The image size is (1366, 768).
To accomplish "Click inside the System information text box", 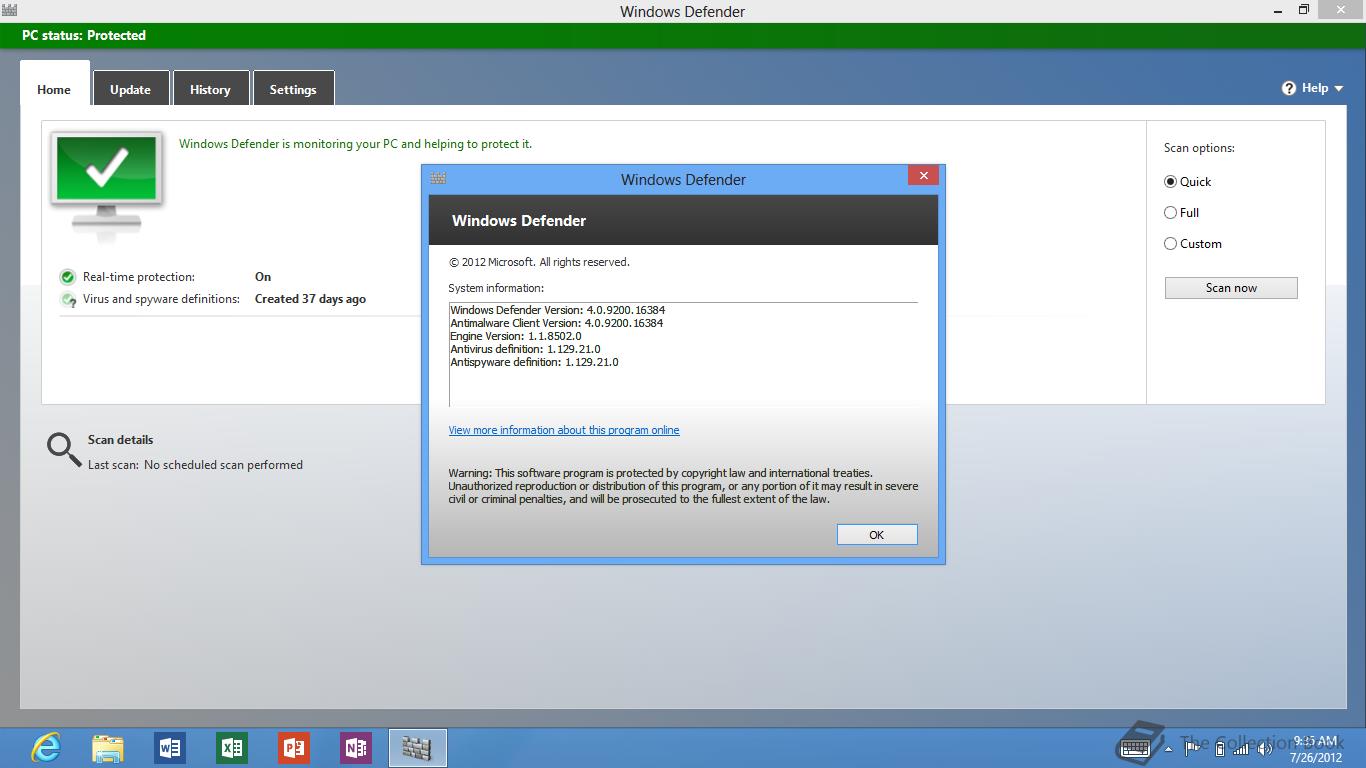I will [x=683, y=354].
